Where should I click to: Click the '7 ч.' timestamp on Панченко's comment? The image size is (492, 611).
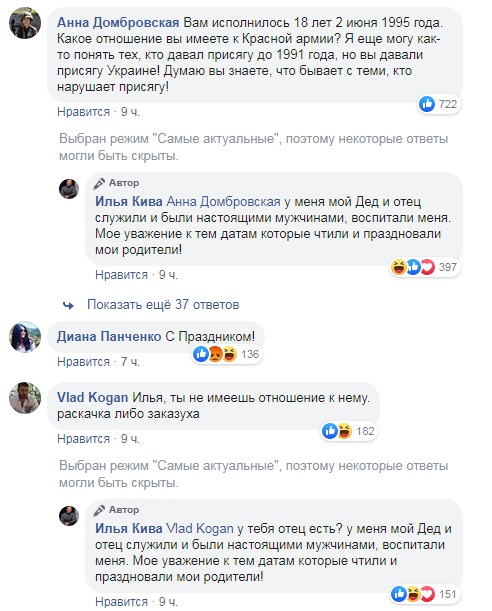tap(130, 362)
